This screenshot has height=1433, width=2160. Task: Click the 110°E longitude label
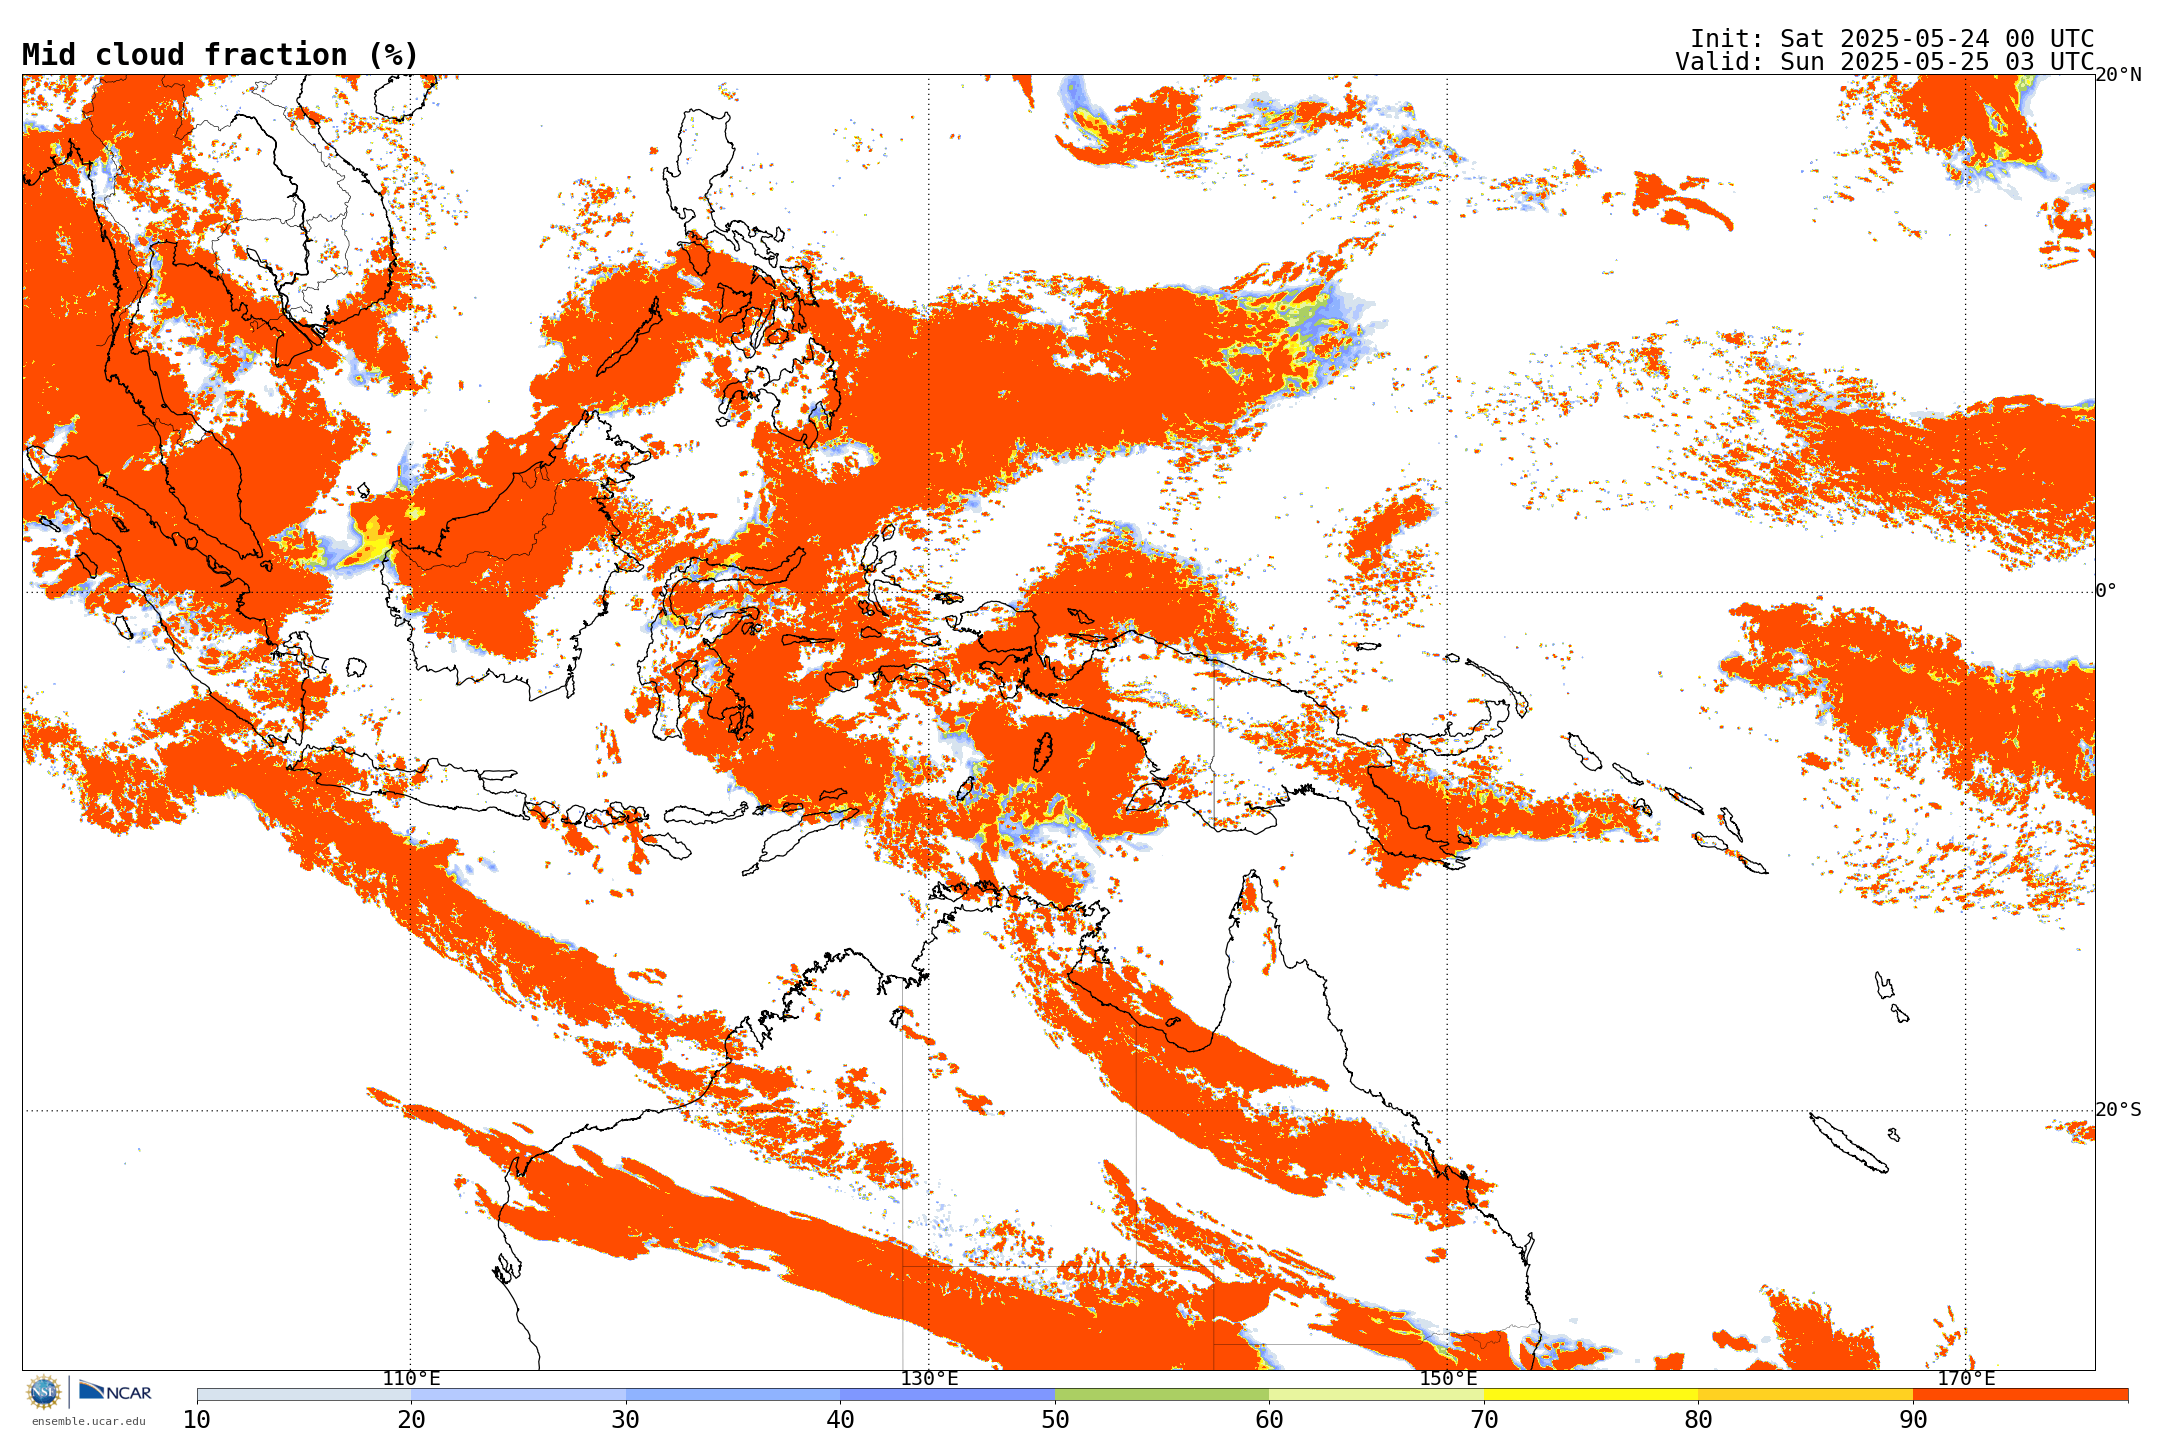tap(411, 1379)
